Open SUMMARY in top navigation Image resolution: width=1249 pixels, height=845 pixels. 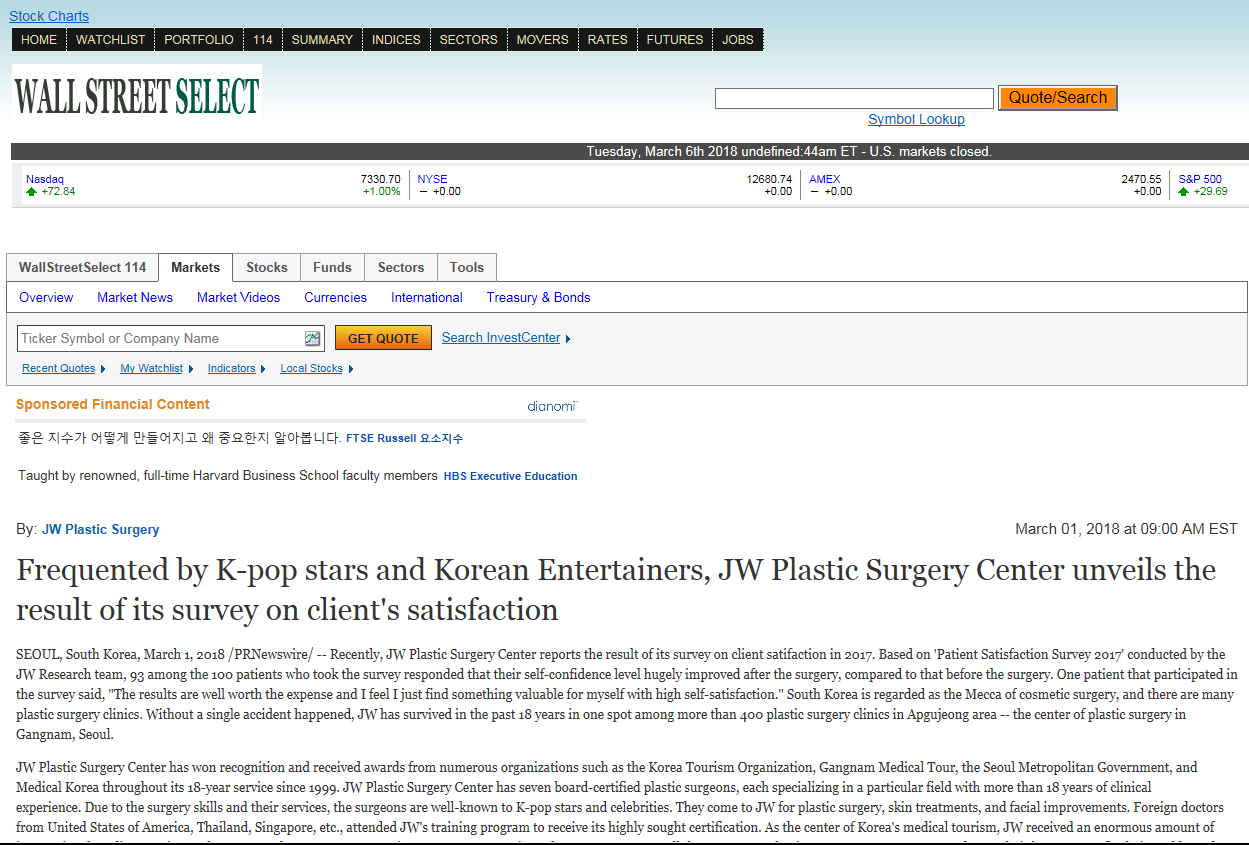(x=322, y=40)
